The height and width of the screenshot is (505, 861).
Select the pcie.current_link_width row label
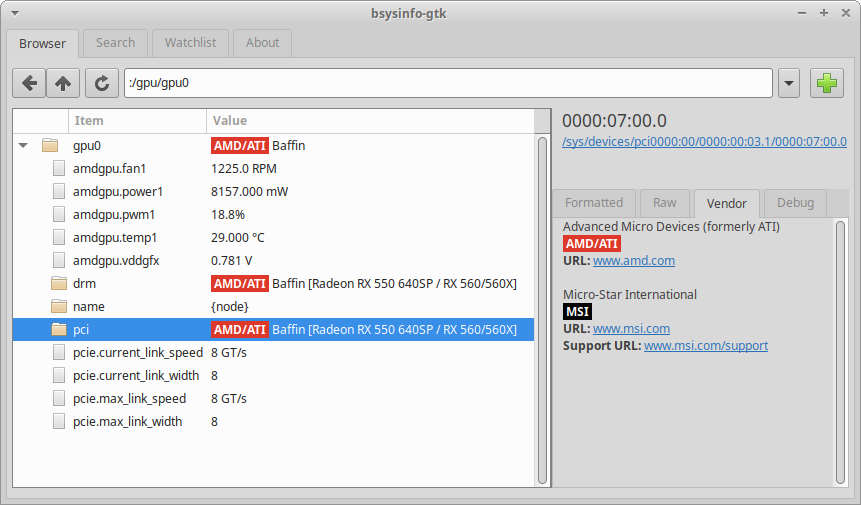[136, 375]
